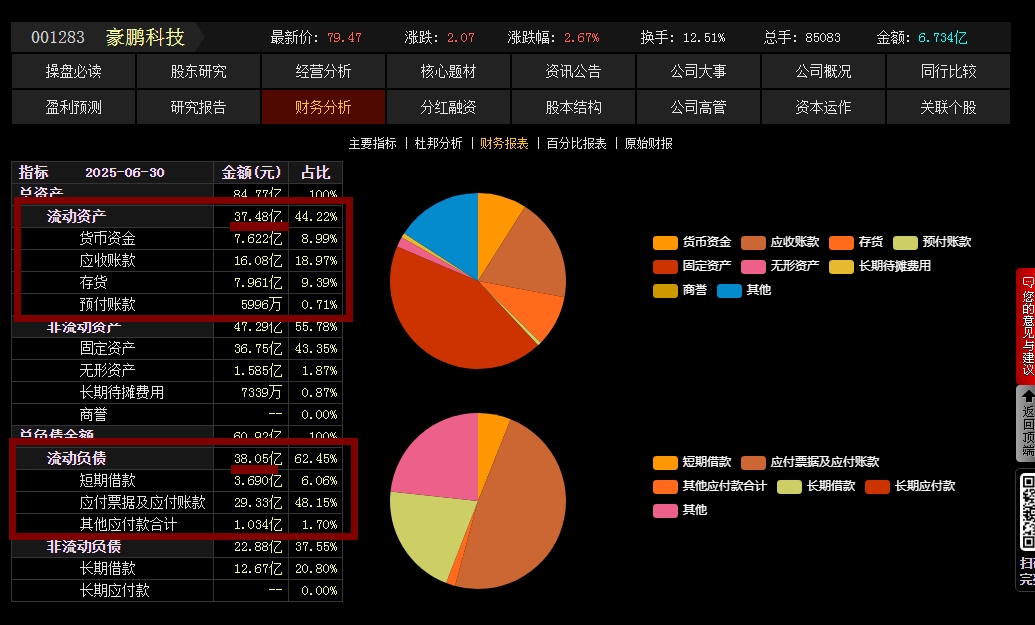
Task: Go to 原始财报 sub-section
Action: coord(648,143)
